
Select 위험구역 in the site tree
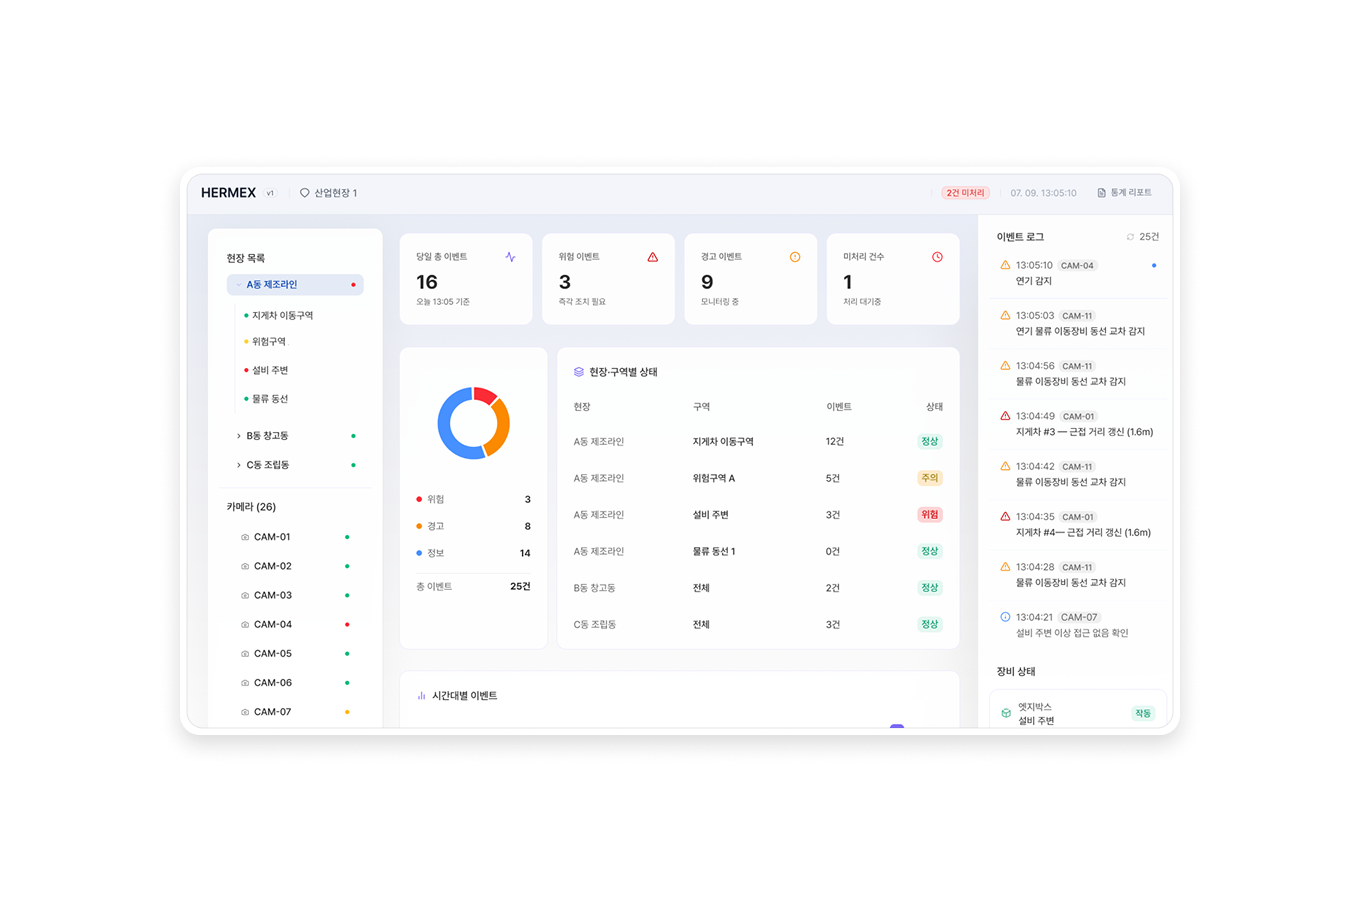pos(269,342)
